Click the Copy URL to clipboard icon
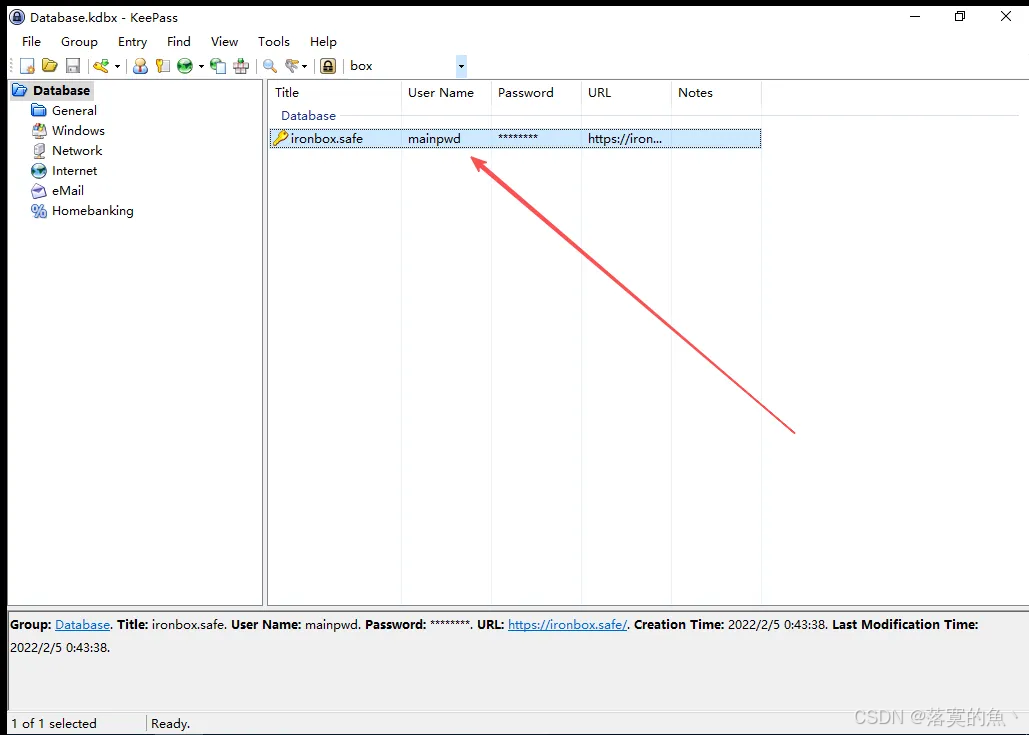This screenshot has height=735, width=1029. (218, 66)
